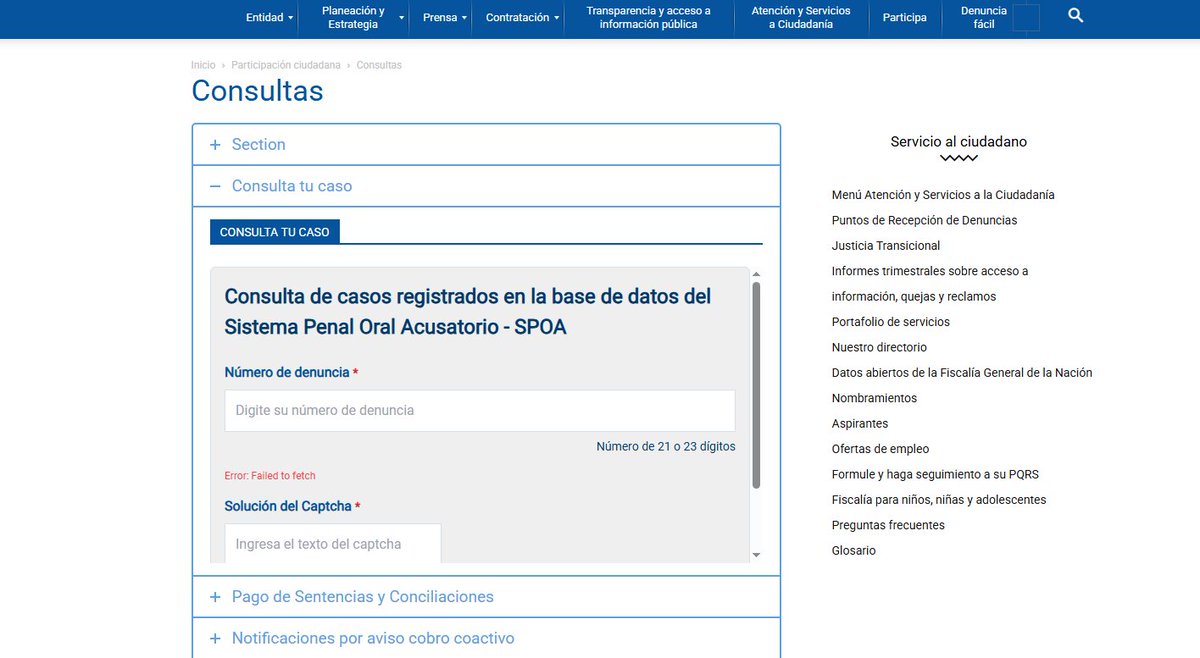Open the Justicia Transicional link

pos(886,246)
